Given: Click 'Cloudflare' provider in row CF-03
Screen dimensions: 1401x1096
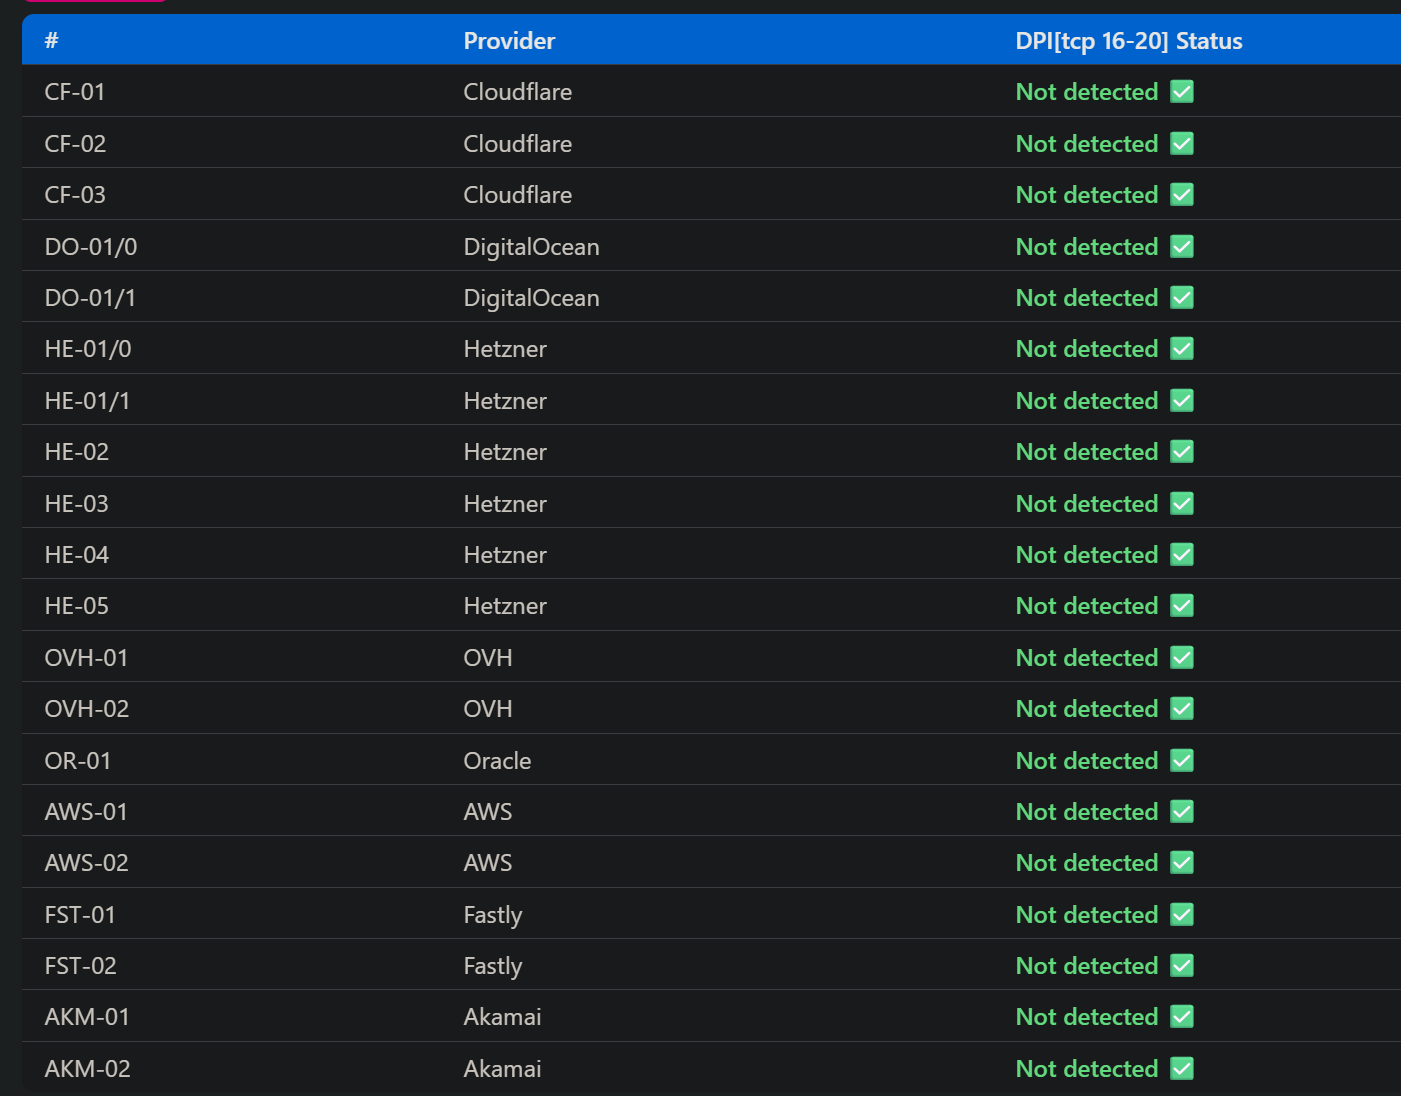Looking at the screenshot, I should tap(518, 194).
